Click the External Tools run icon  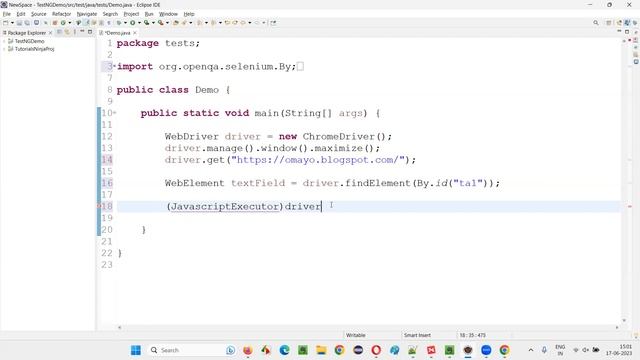(x=161, y=23)
